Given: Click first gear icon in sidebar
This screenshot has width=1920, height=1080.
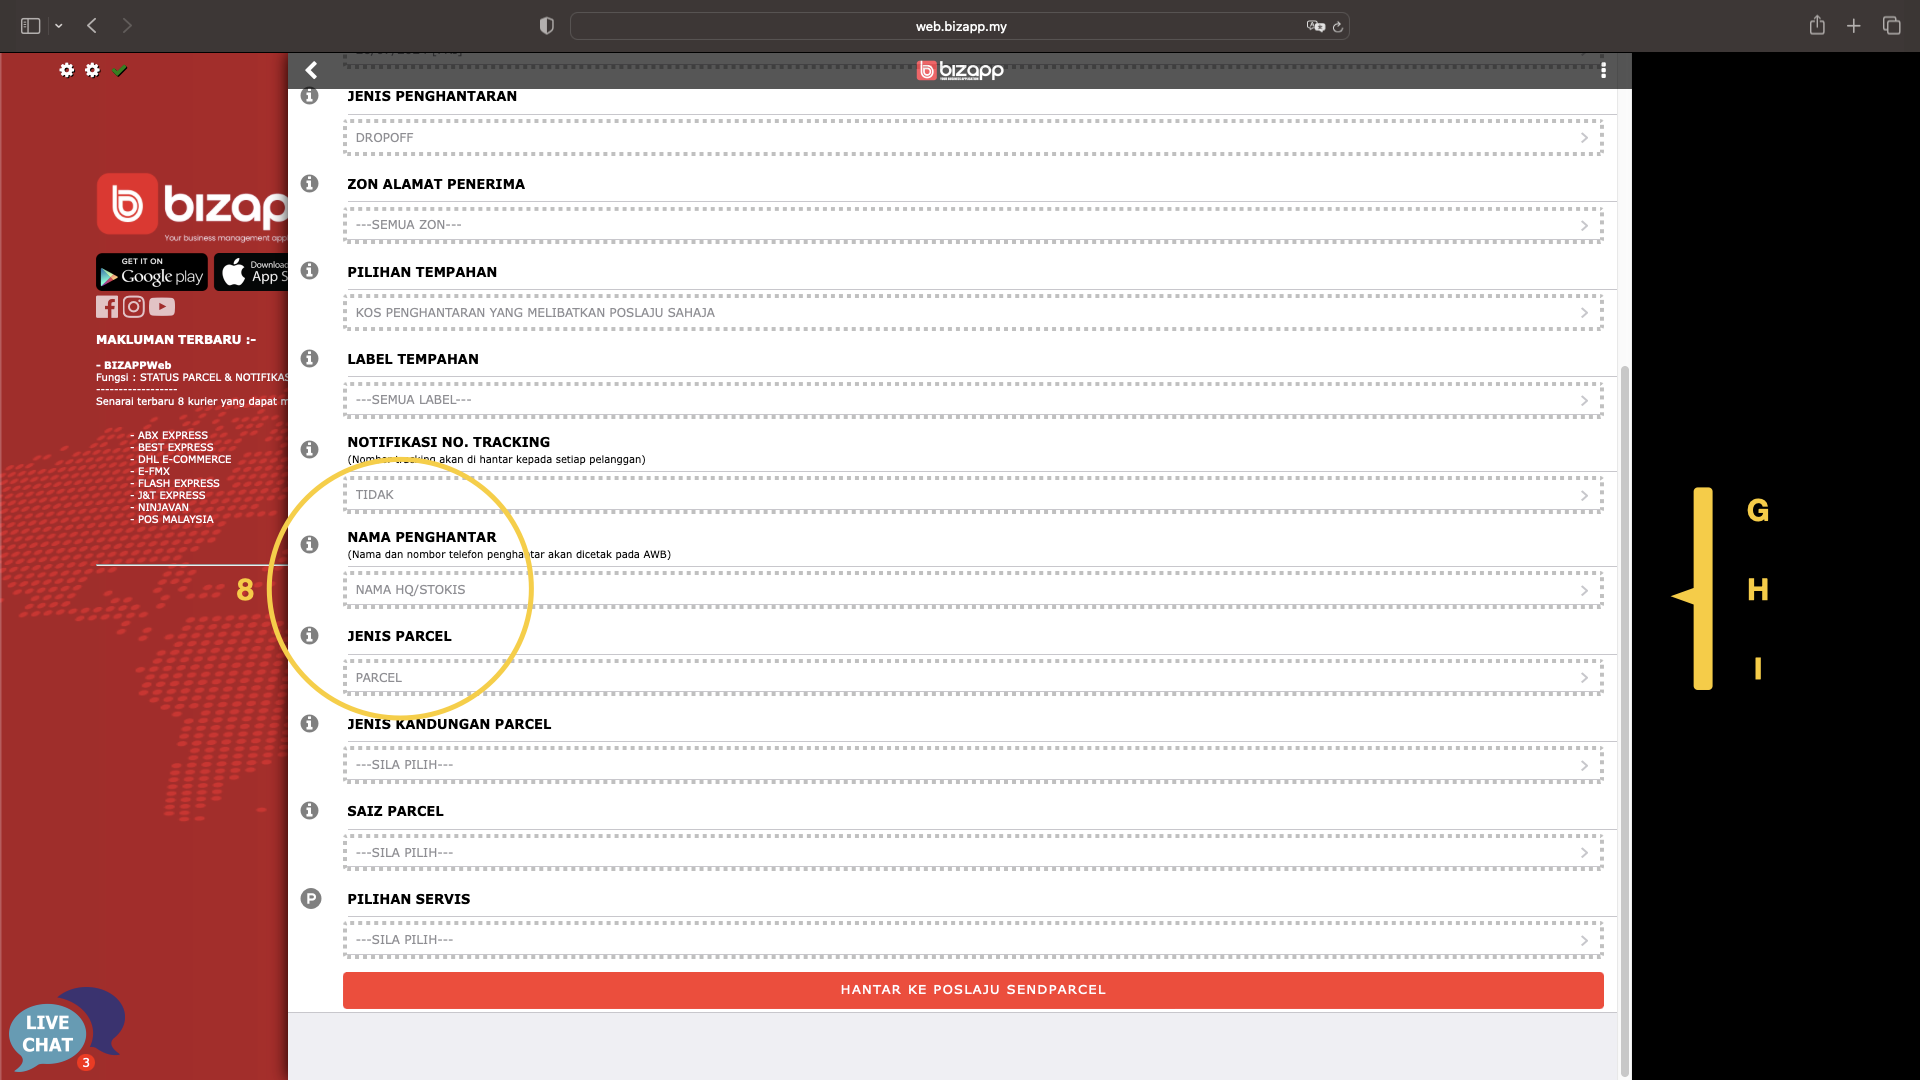Looking at the screenshot, I should [67, 70].
